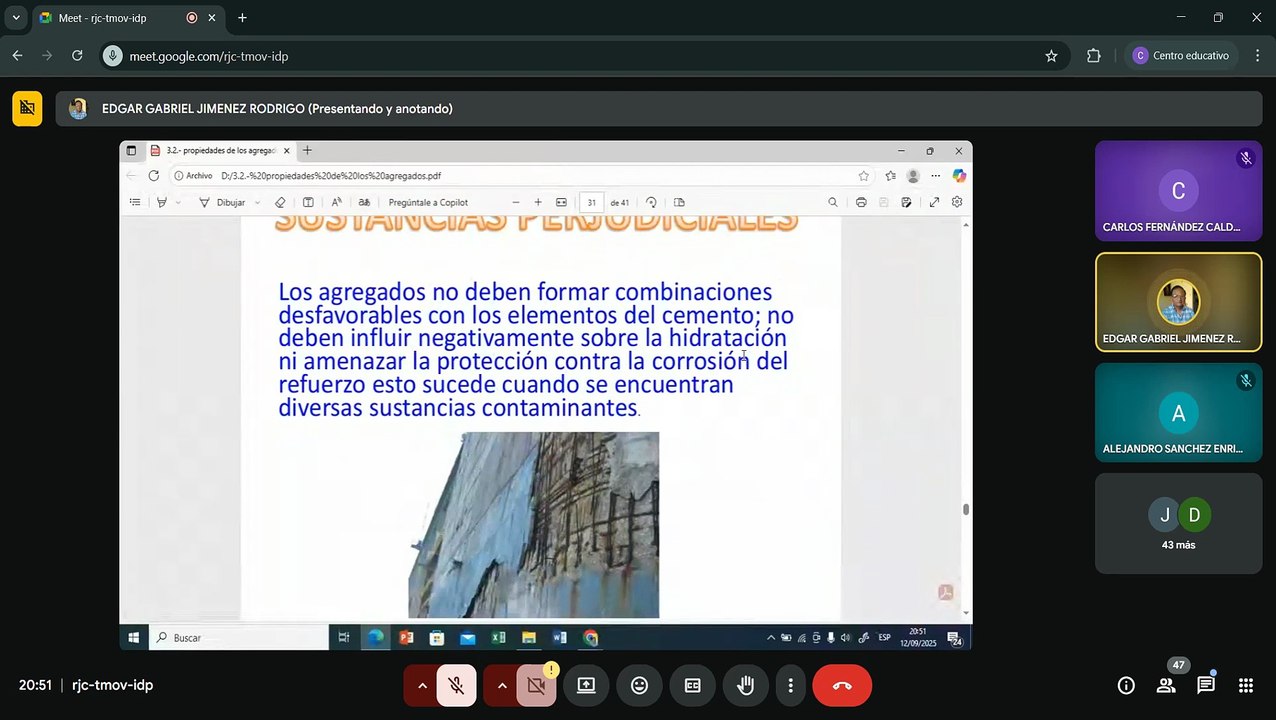
Task: Open the '43 más' participants tile
Action: tap(1178, 523)
